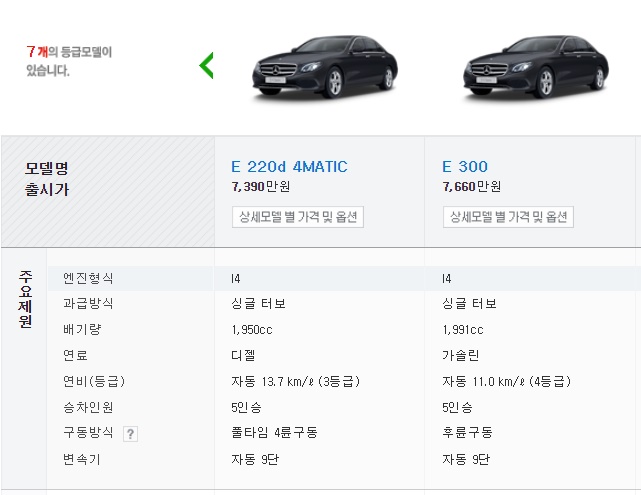Open the E 300 model link
Viewport: 641px width, 495px height.
pos(465,166)
